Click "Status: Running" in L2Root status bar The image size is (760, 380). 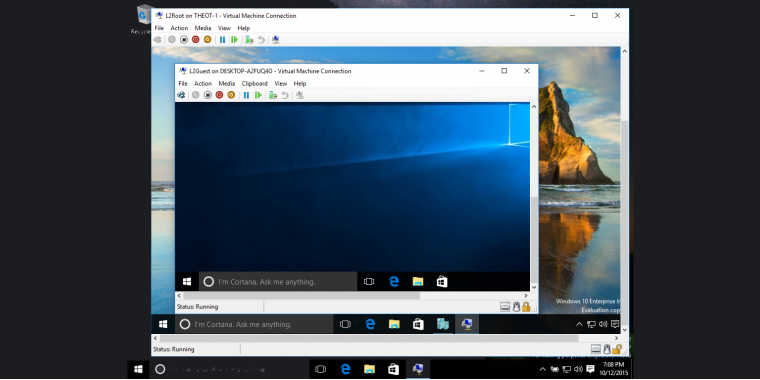coord(174,349)
